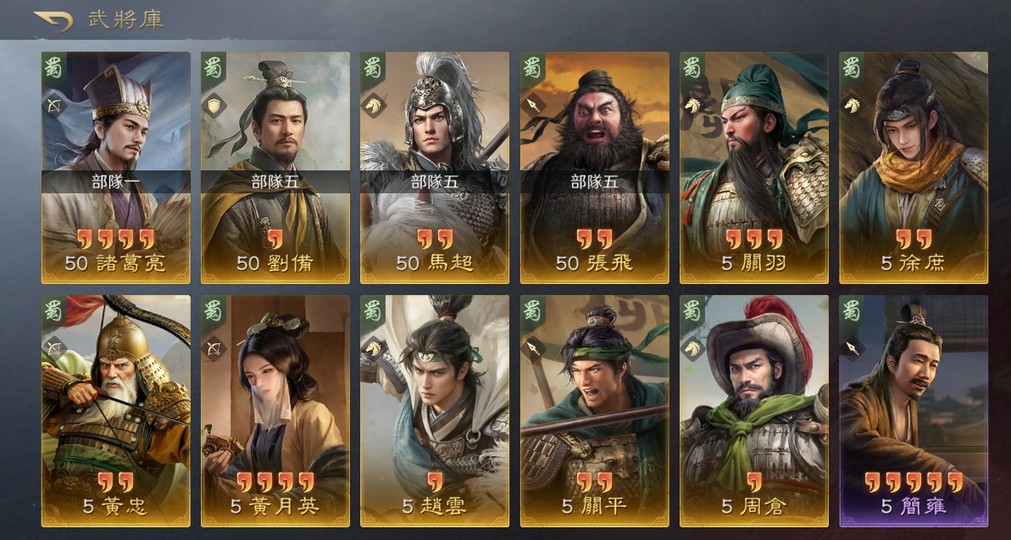The image size is (1011, 540).
Task: Click the 5 關羽 name label
Action: 754,263
